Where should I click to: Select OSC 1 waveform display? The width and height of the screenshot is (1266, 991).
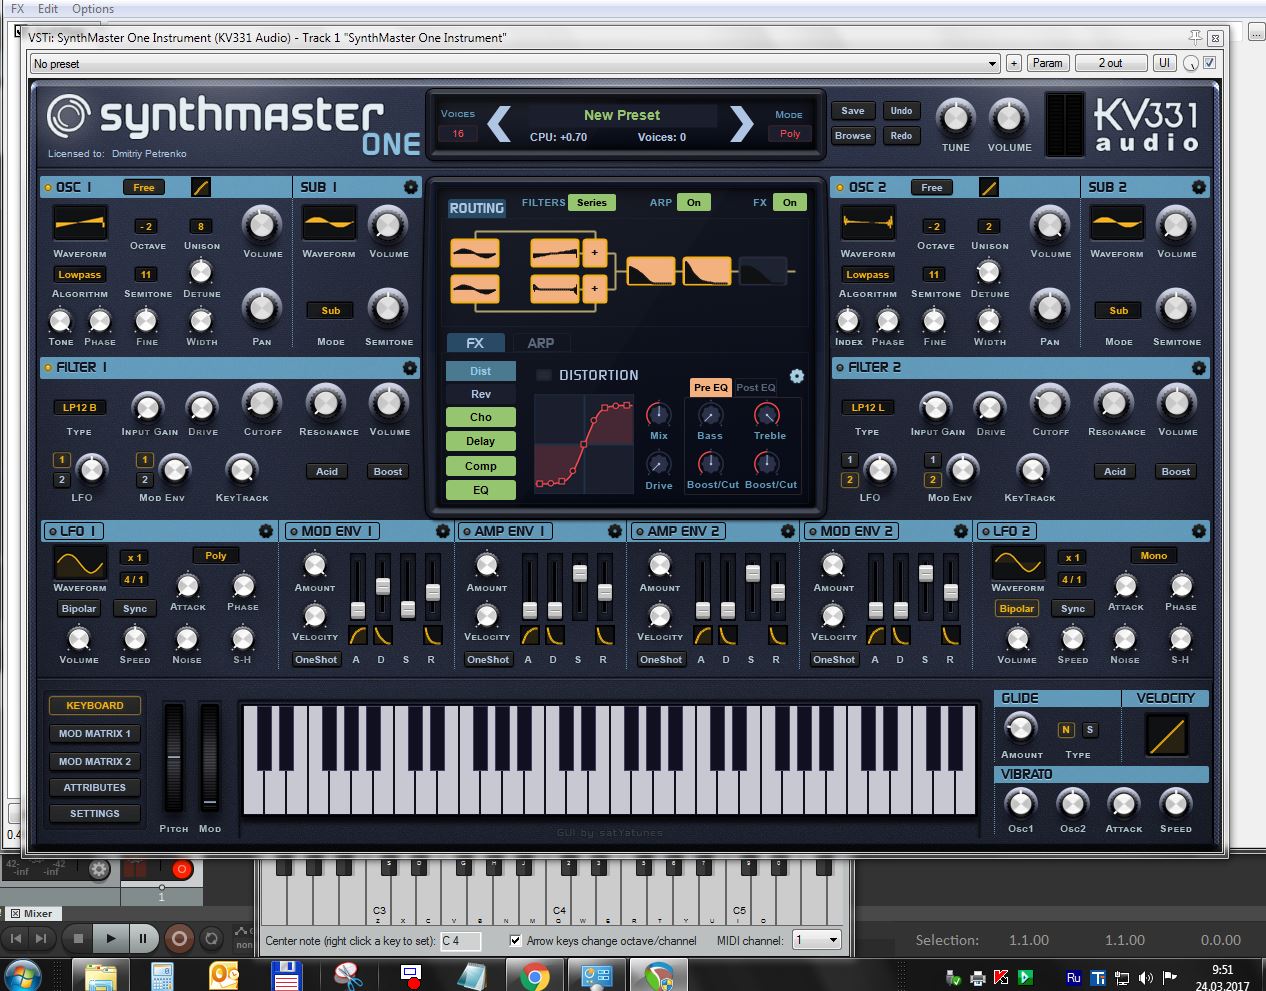(x=80, y=224)
